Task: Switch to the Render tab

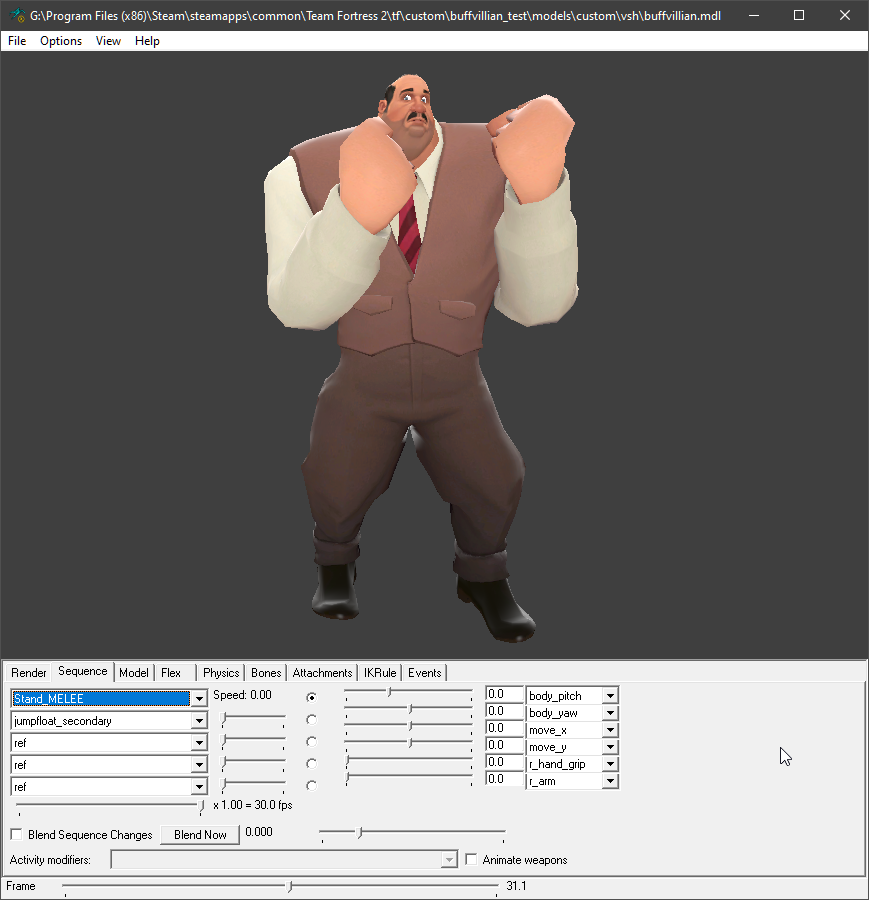Action: (x=29, y=673)
